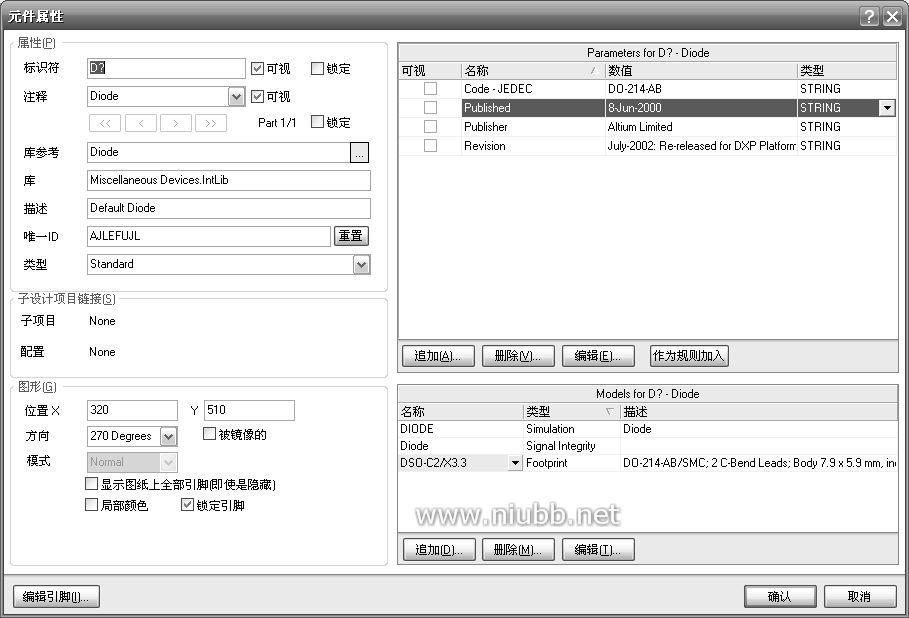Click the browse (...) button beside 库参考
This screenshot has width=909, height=618.
(360, 152)
